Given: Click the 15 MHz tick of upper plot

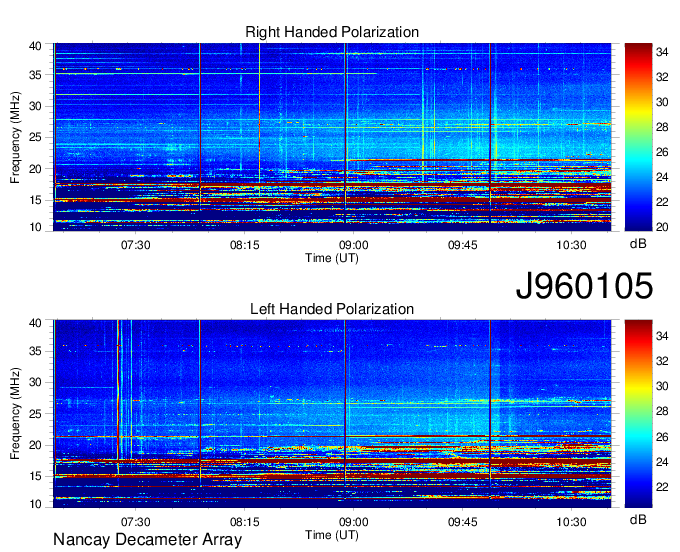Looking at the screenshot, I should tap(36, 200).
